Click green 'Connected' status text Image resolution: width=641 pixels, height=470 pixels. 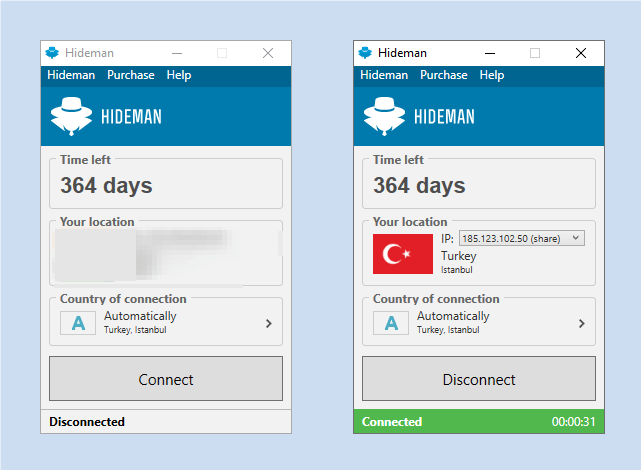point(392,422)
